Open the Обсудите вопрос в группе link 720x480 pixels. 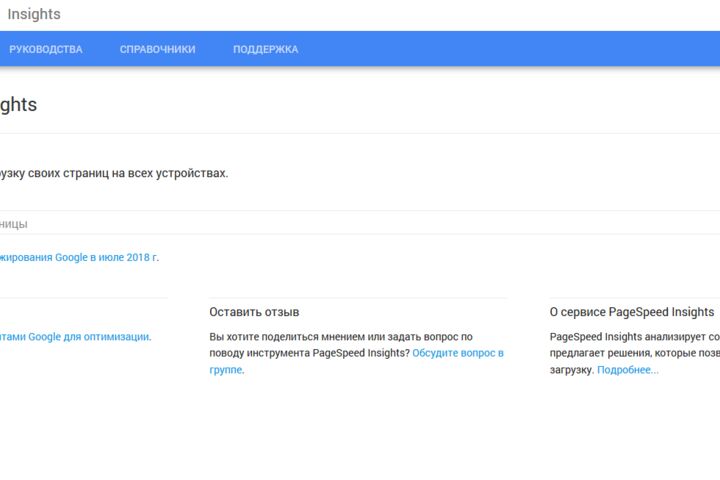pyautogui.click(x=356, y=361)
